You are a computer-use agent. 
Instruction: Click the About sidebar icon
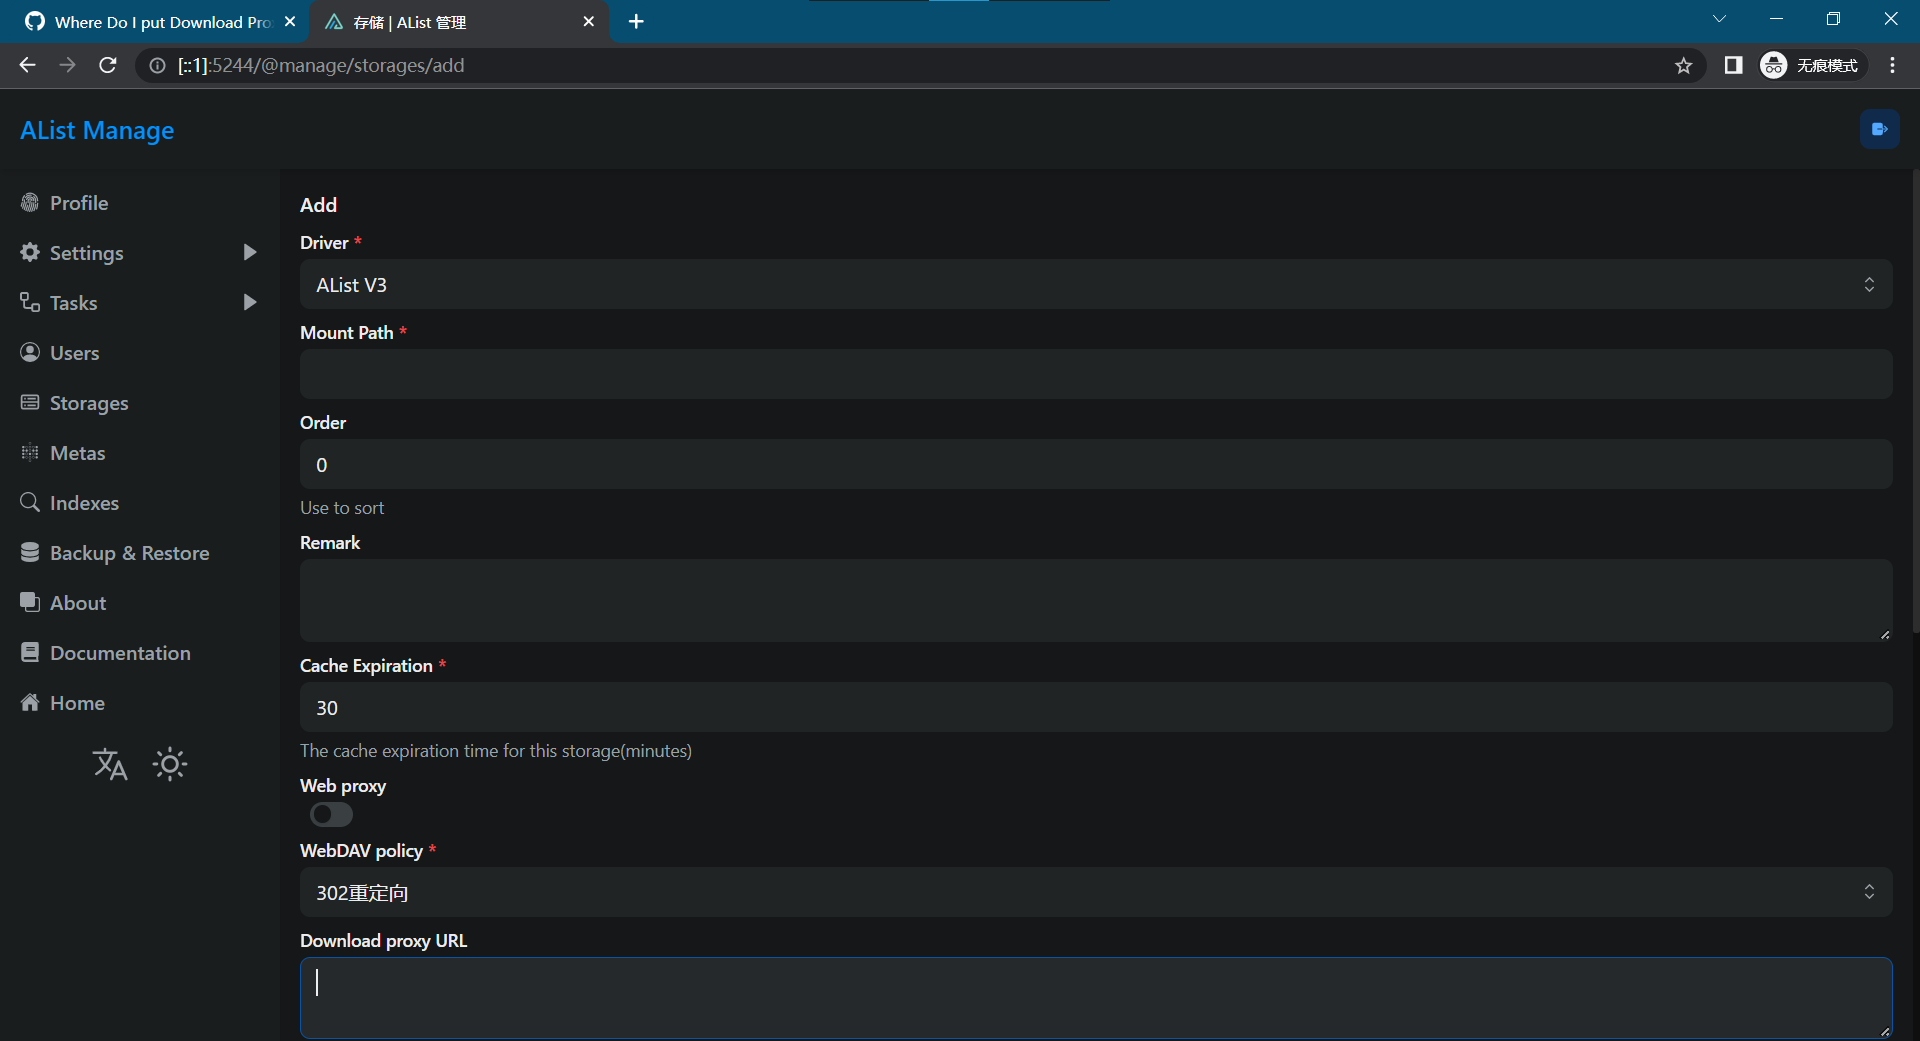pos(30,602)
